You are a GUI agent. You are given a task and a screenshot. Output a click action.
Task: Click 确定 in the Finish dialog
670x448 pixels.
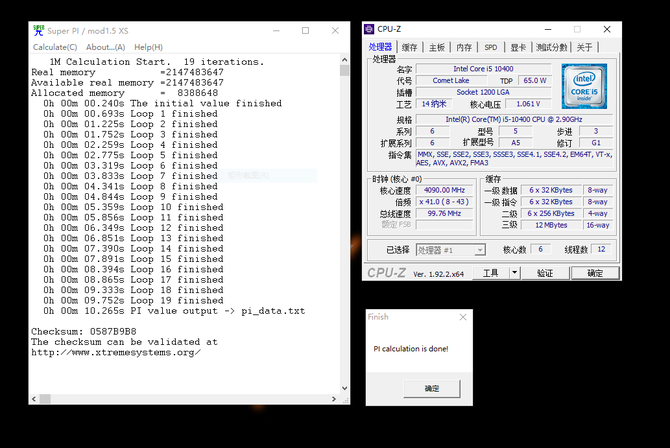432,389
